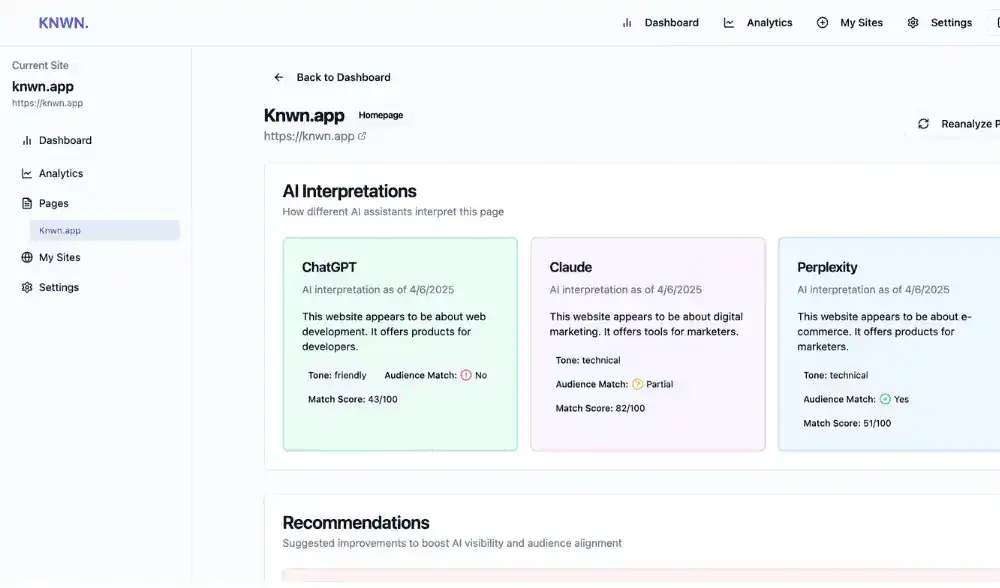
Task: Click the gear icon in the top navigation
Action: [x=913, y=23]
